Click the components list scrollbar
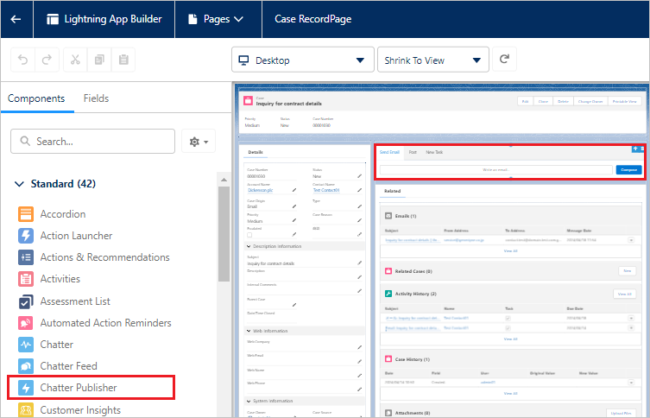The image size is (650, 418). (225, 250)
